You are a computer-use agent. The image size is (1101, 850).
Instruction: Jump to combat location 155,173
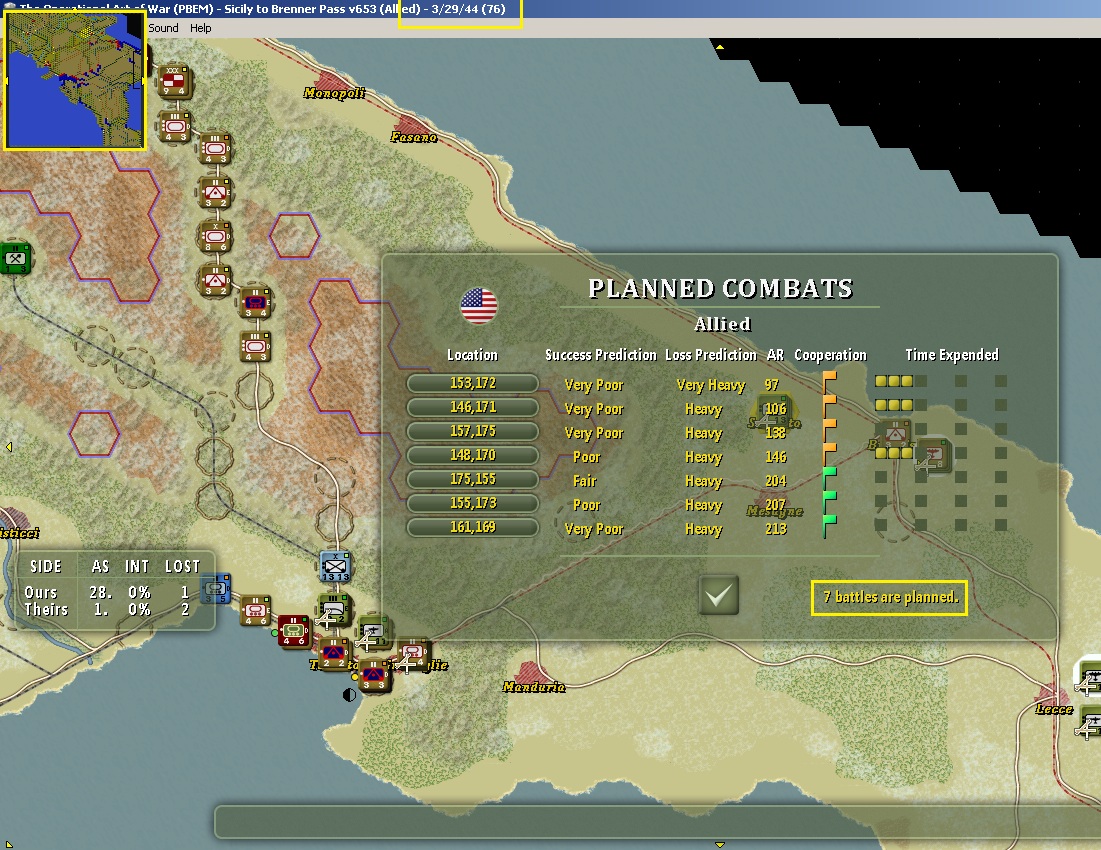[x=473, y=503]
